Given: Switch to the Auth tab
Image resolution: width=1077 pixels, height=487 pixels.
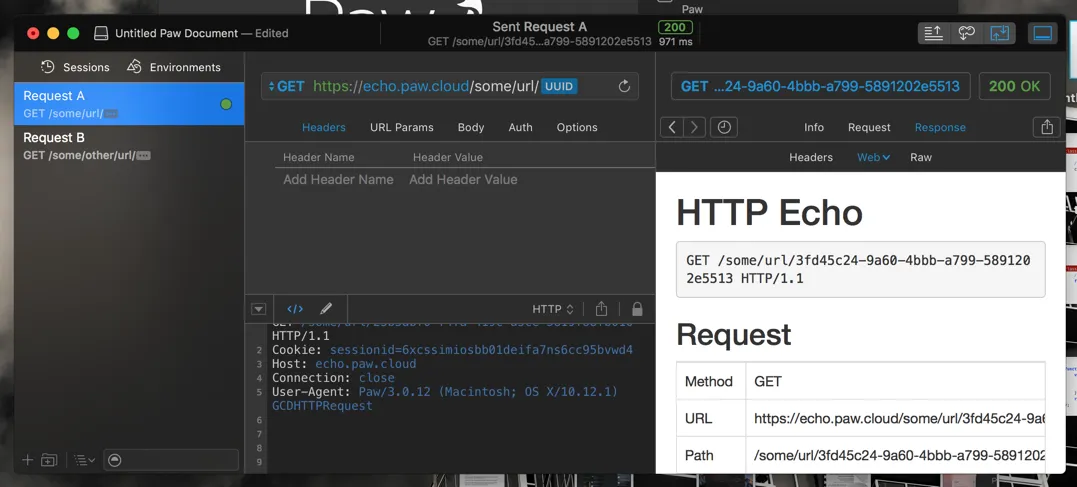Looking at the screenshot, I should tap(520, 127).
